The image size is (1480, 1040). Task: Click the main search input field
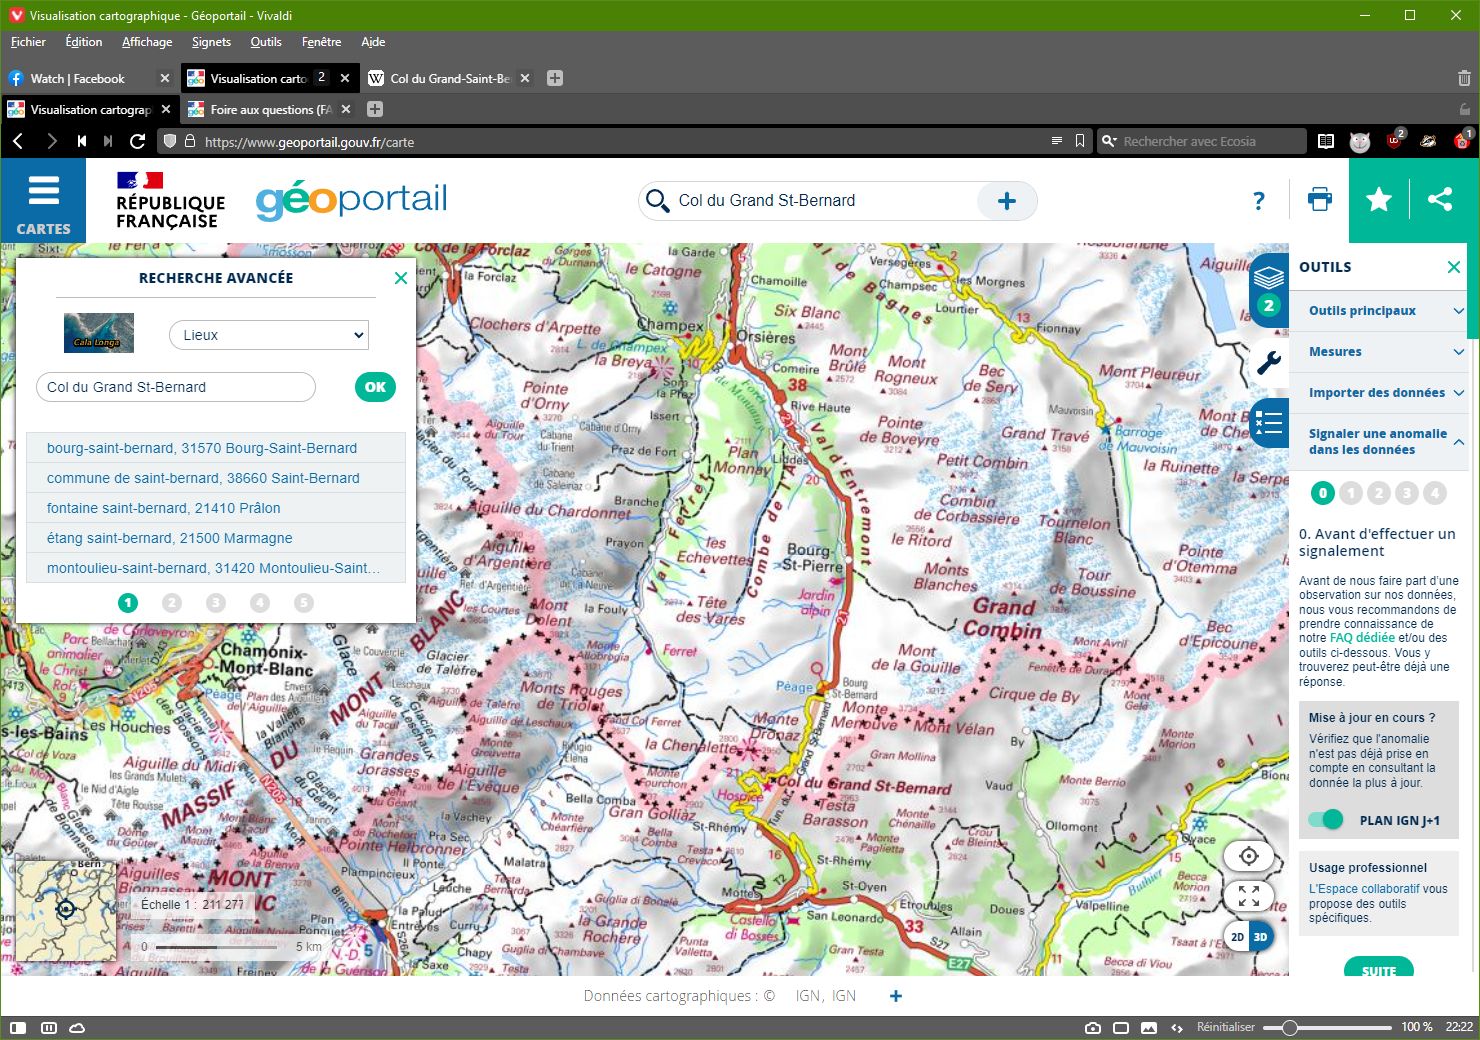(825, 201)
